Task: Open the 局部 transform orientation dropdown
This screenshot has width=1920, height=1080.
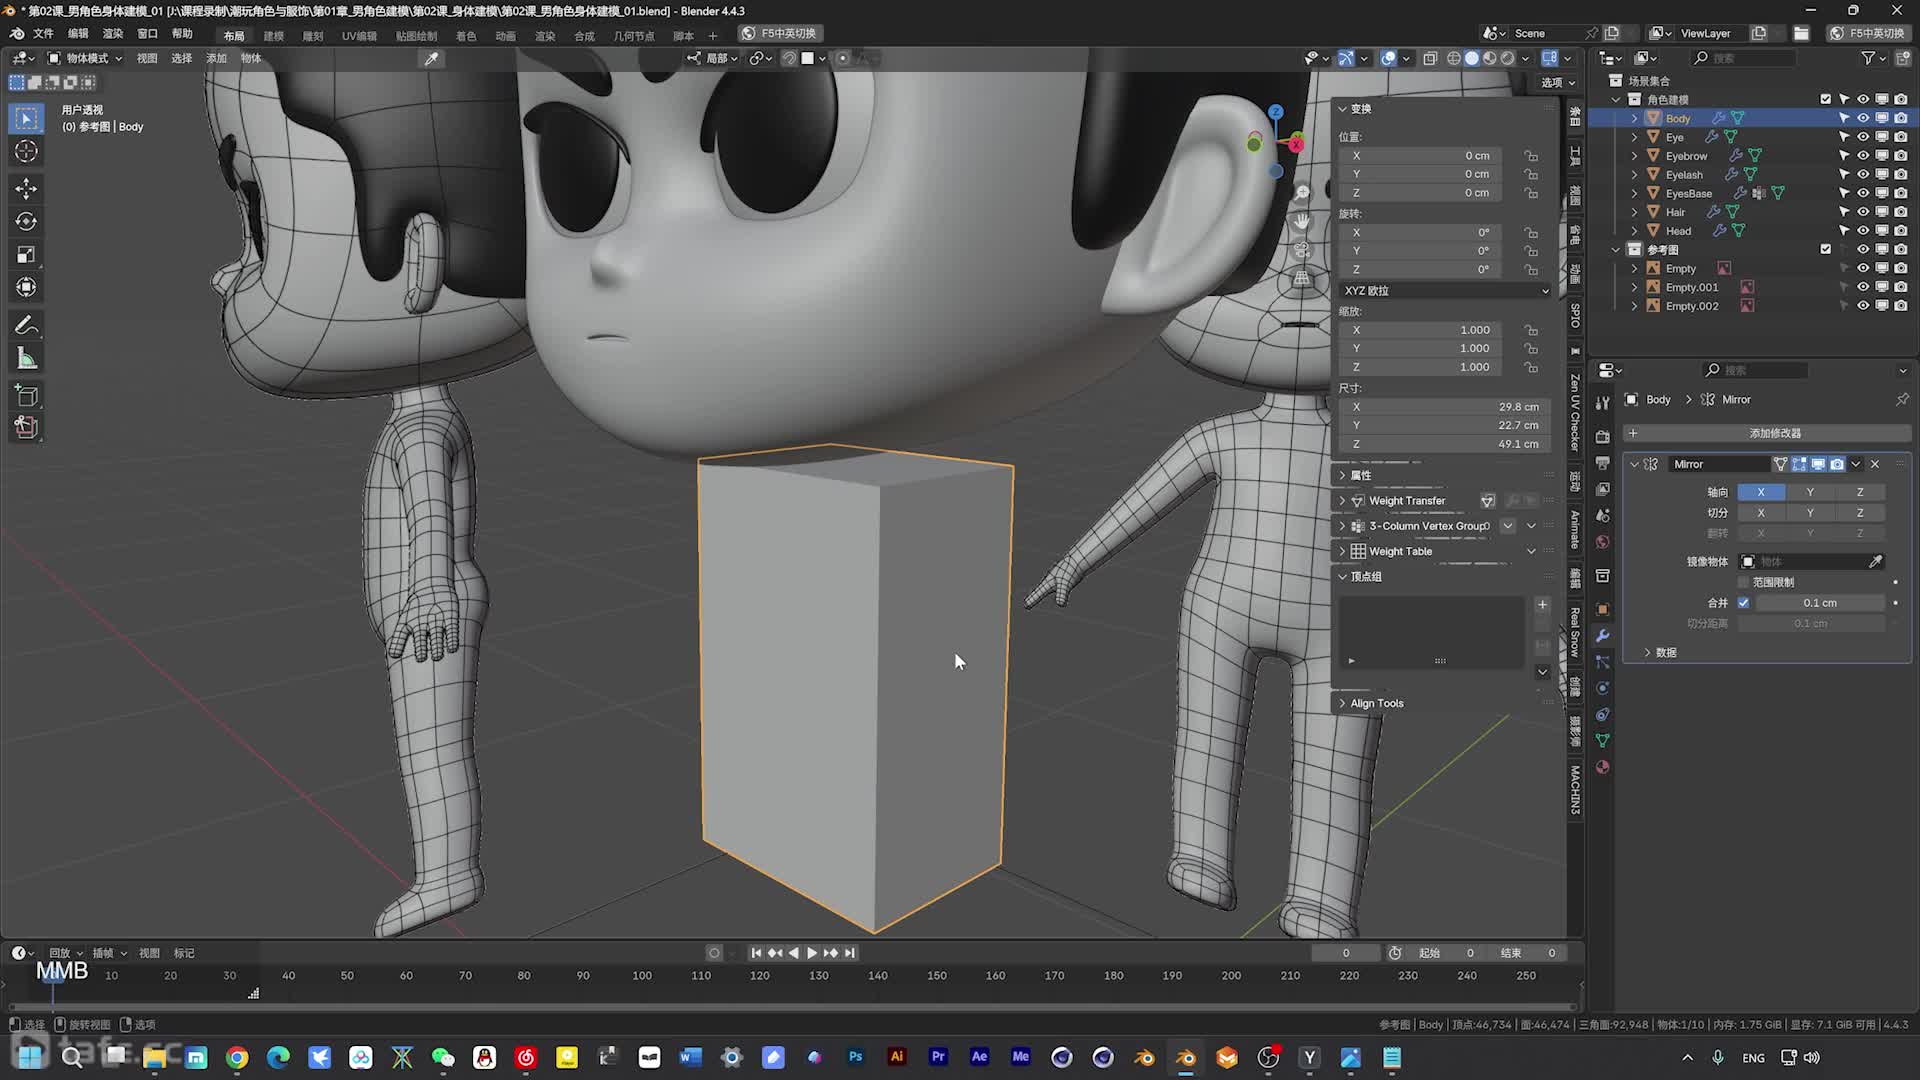Action: (713, 58)
